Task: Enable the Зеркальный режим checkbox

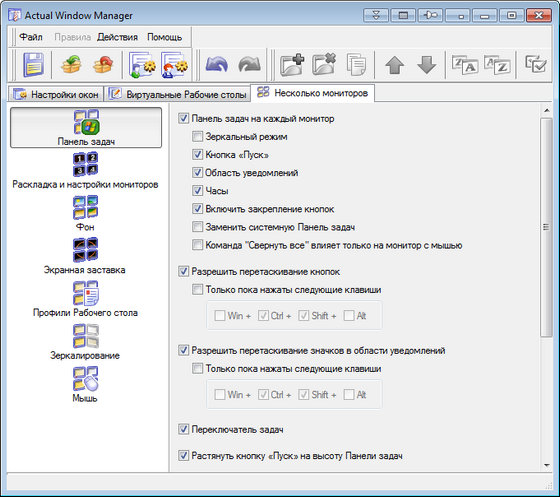Action: tap(197, 136)
